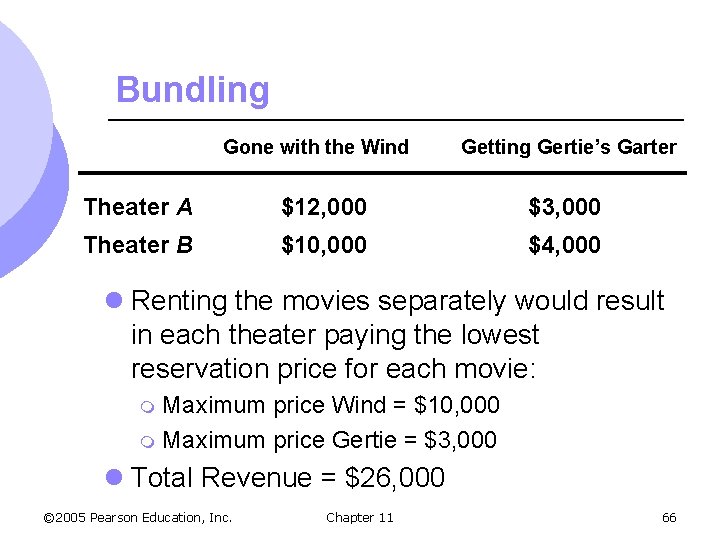Select the $10,000 cell in Theater B row

click(324, 245)
